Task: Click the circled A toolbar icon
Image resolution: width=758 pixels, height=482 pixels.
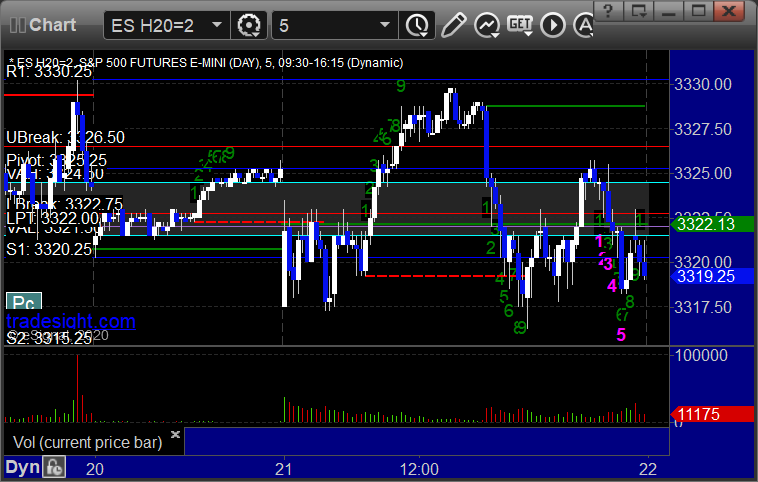Action: [x=583, y=25]
